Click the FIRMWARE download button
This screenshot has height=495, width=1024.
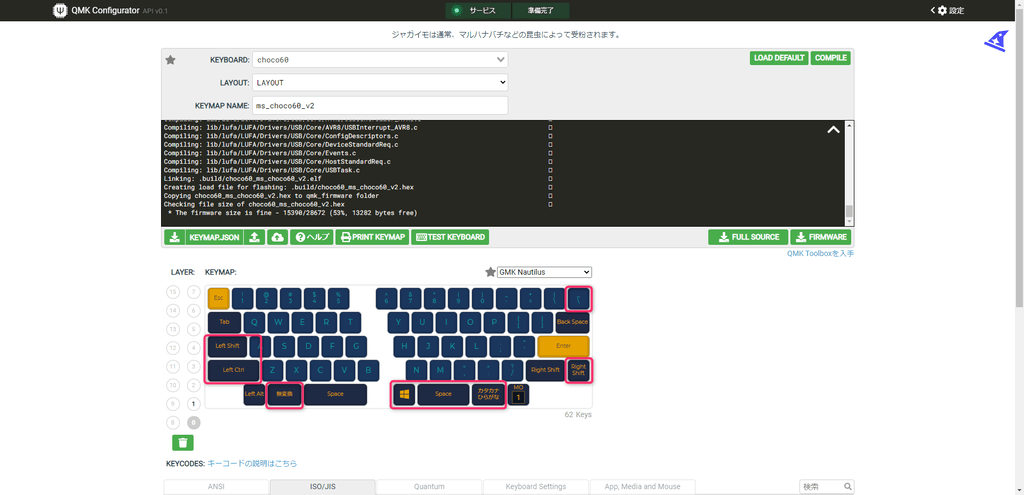pos(820,237)
